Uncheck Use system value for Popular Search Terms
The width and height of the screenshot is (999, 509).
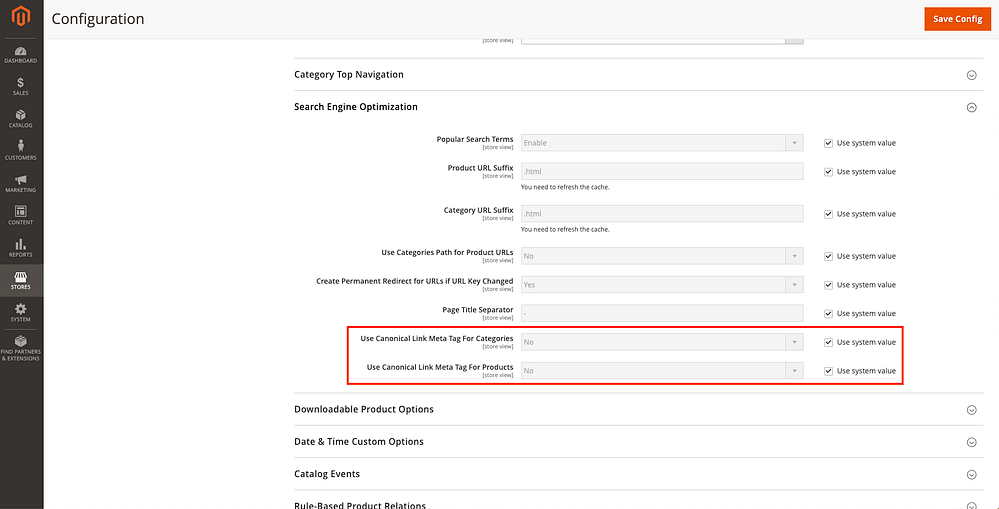tap(828, 143)
